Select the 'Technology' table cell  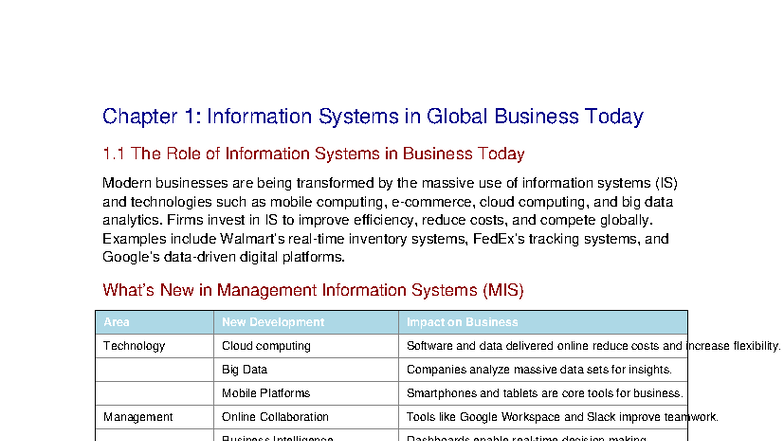pyautogui.click(x=154, y=346)
